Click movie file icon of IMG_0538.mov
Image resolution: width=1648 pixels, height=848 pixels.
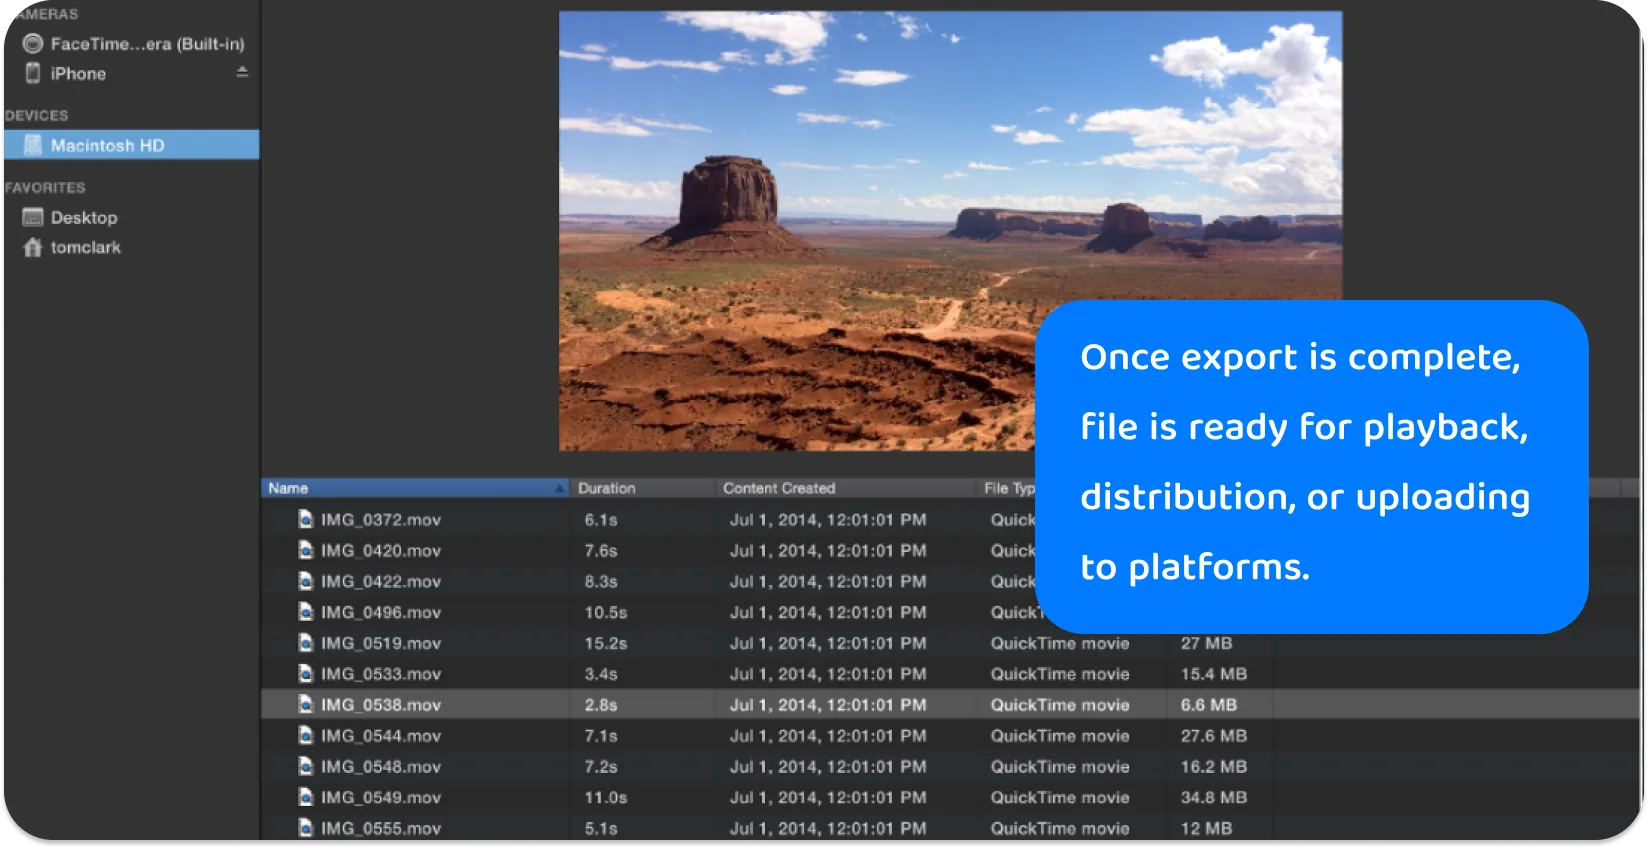pos(306,704)
